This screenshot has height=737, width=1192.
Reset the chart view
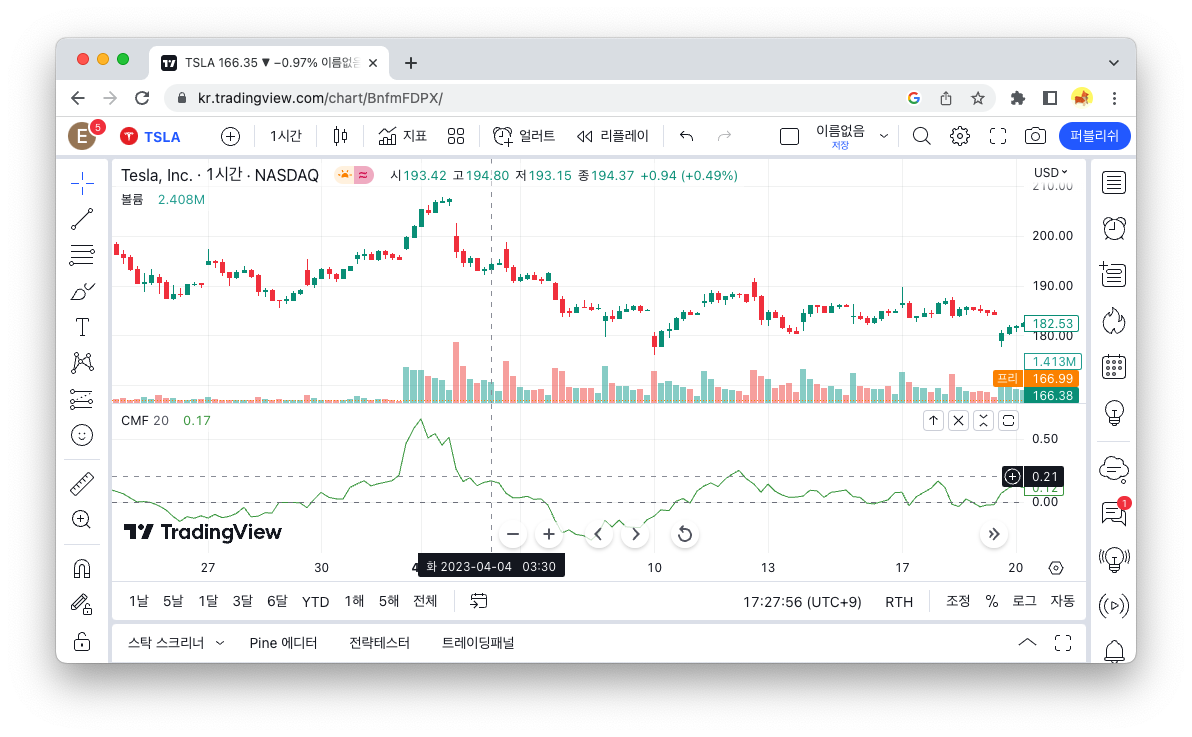(685, 535)
